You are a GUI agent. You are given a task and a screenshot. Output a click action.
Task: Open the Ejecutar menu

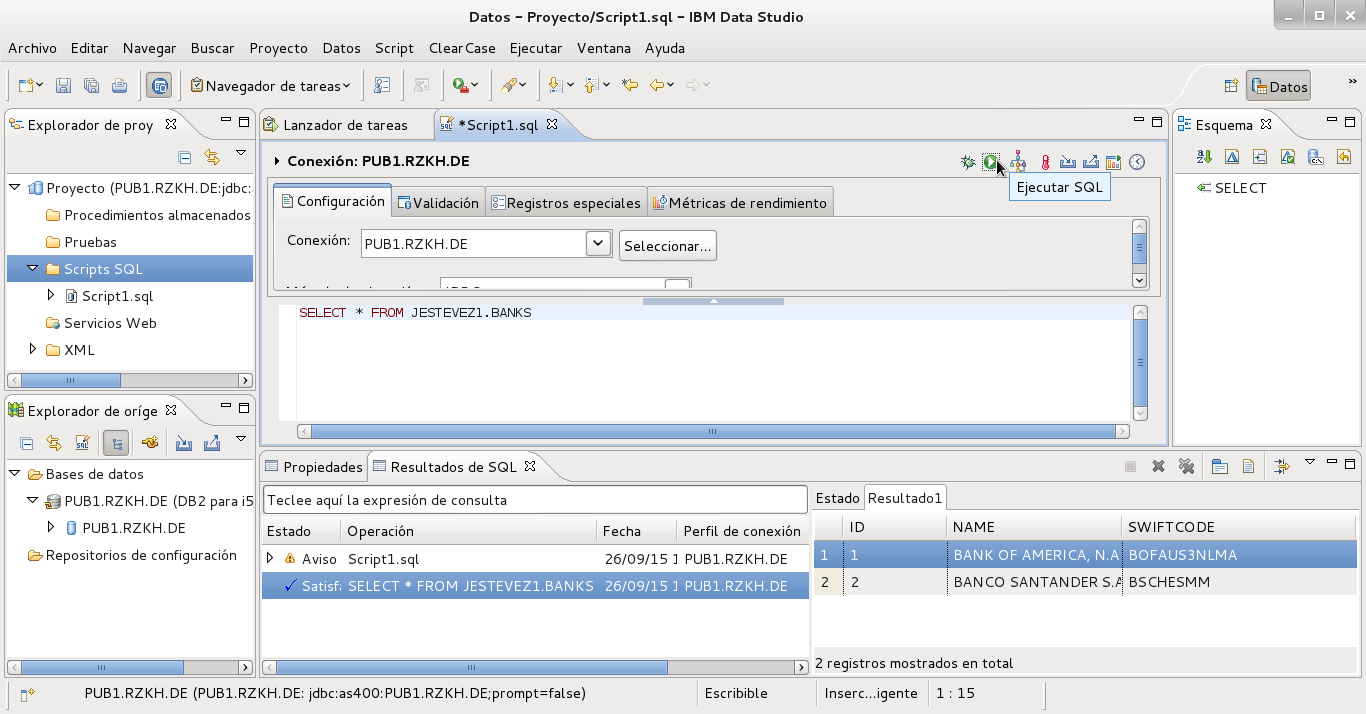(536, 48)
